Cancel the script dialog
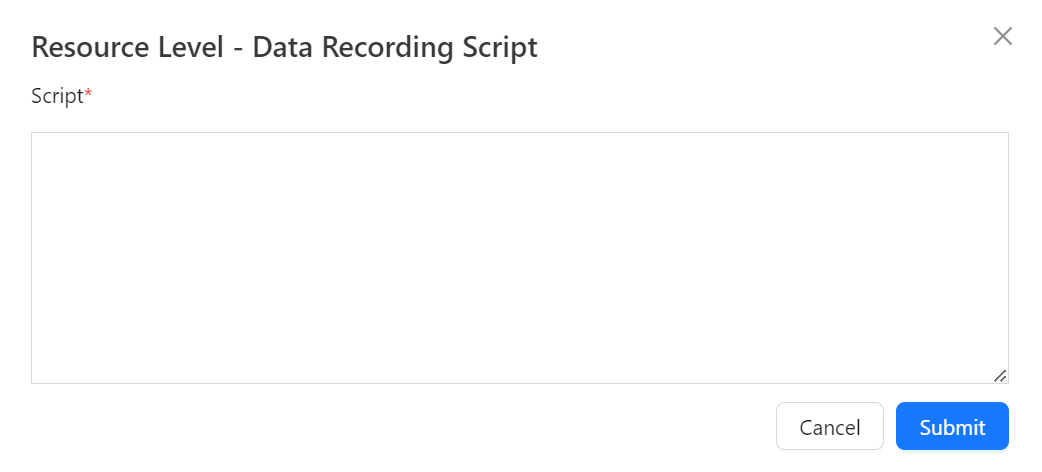The image size is (1042, 472). (829, 427)
